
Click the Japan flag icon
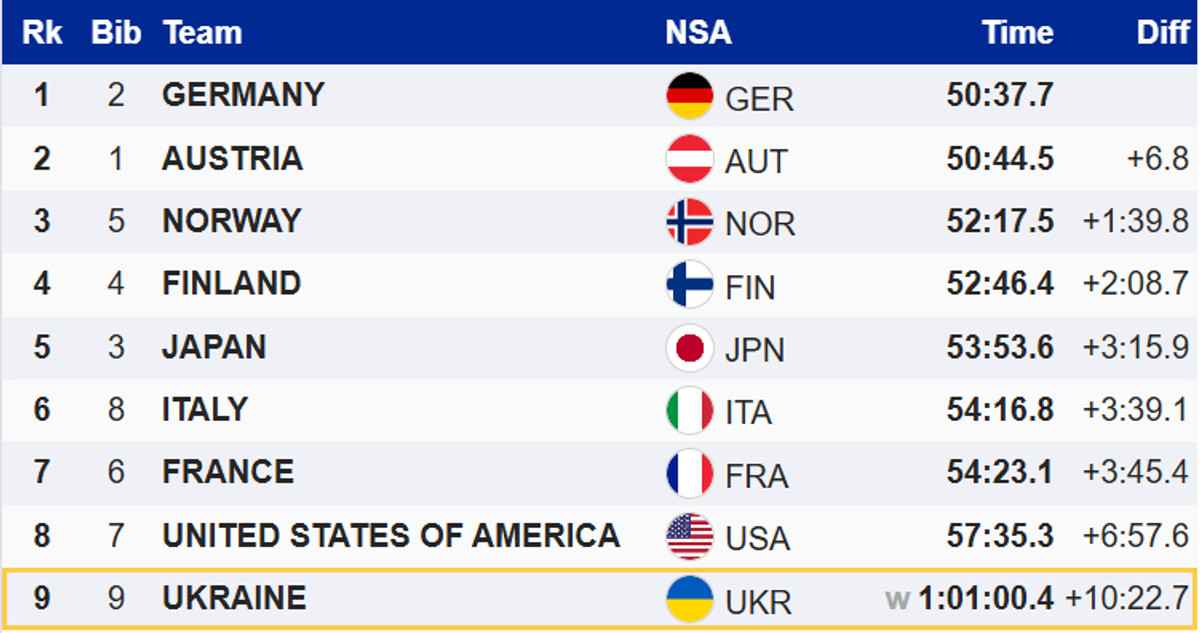coord(689,348)
